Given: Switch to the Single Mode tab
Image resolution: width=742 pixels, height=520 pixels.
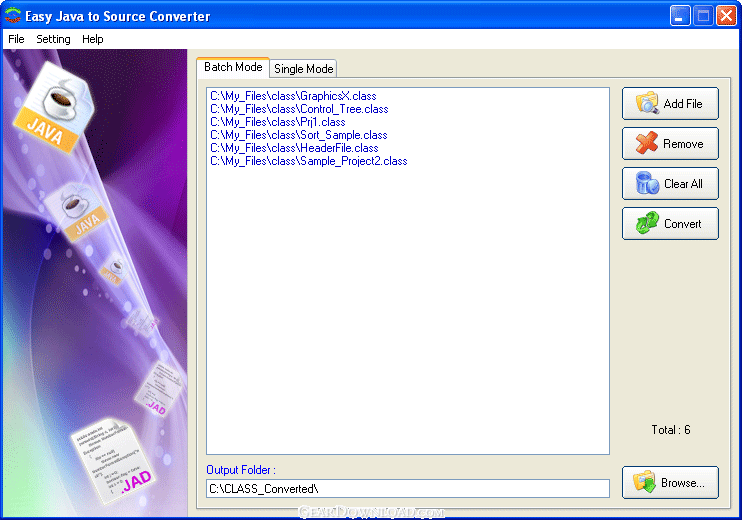Looking at the screenshot, I should [303, 69].
